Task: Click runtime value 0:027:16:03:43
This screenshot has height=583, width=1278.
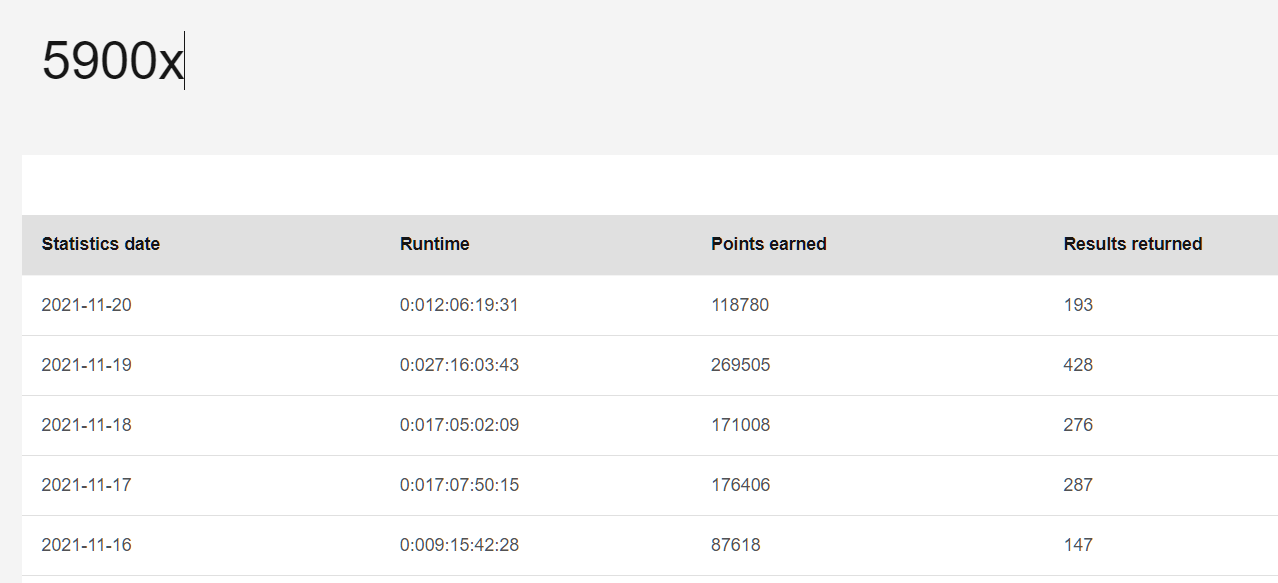Action: tap(459, 365)
